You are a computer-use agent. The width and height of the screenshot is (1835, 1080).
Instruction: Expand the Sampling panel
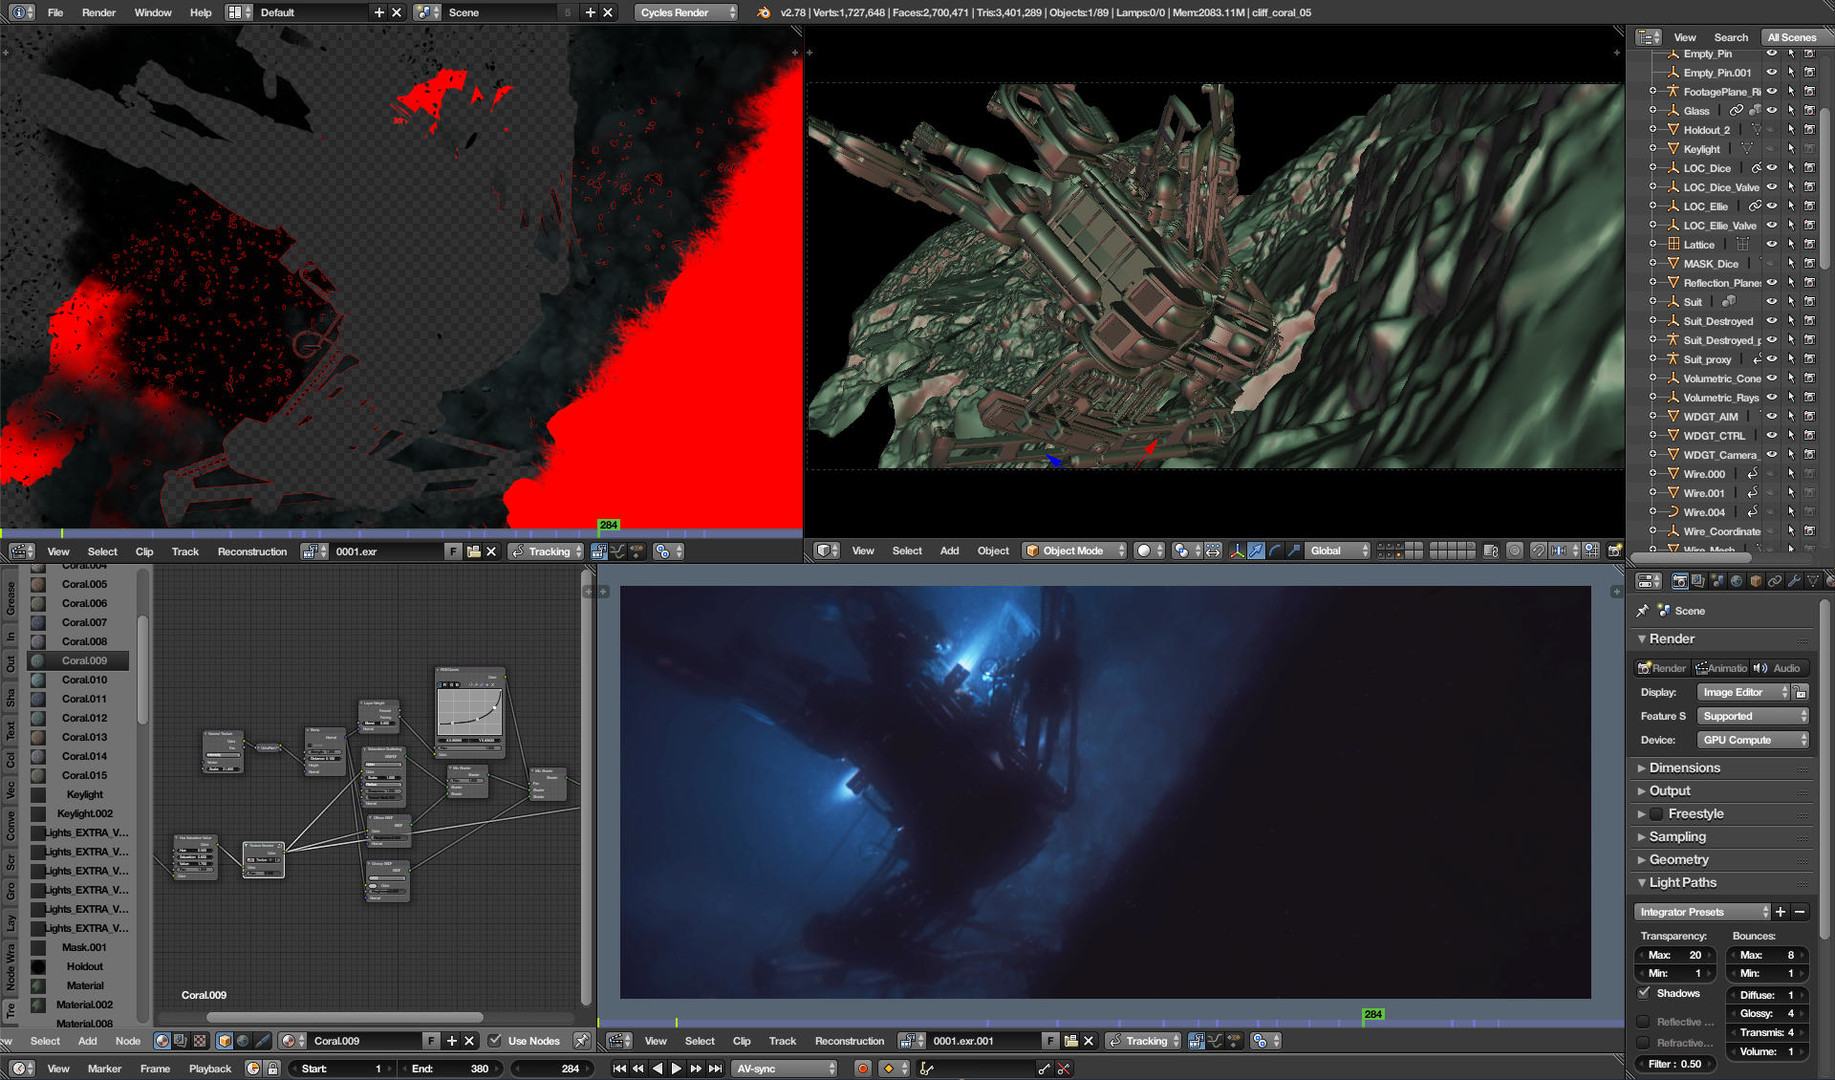tap(1677, 837)
